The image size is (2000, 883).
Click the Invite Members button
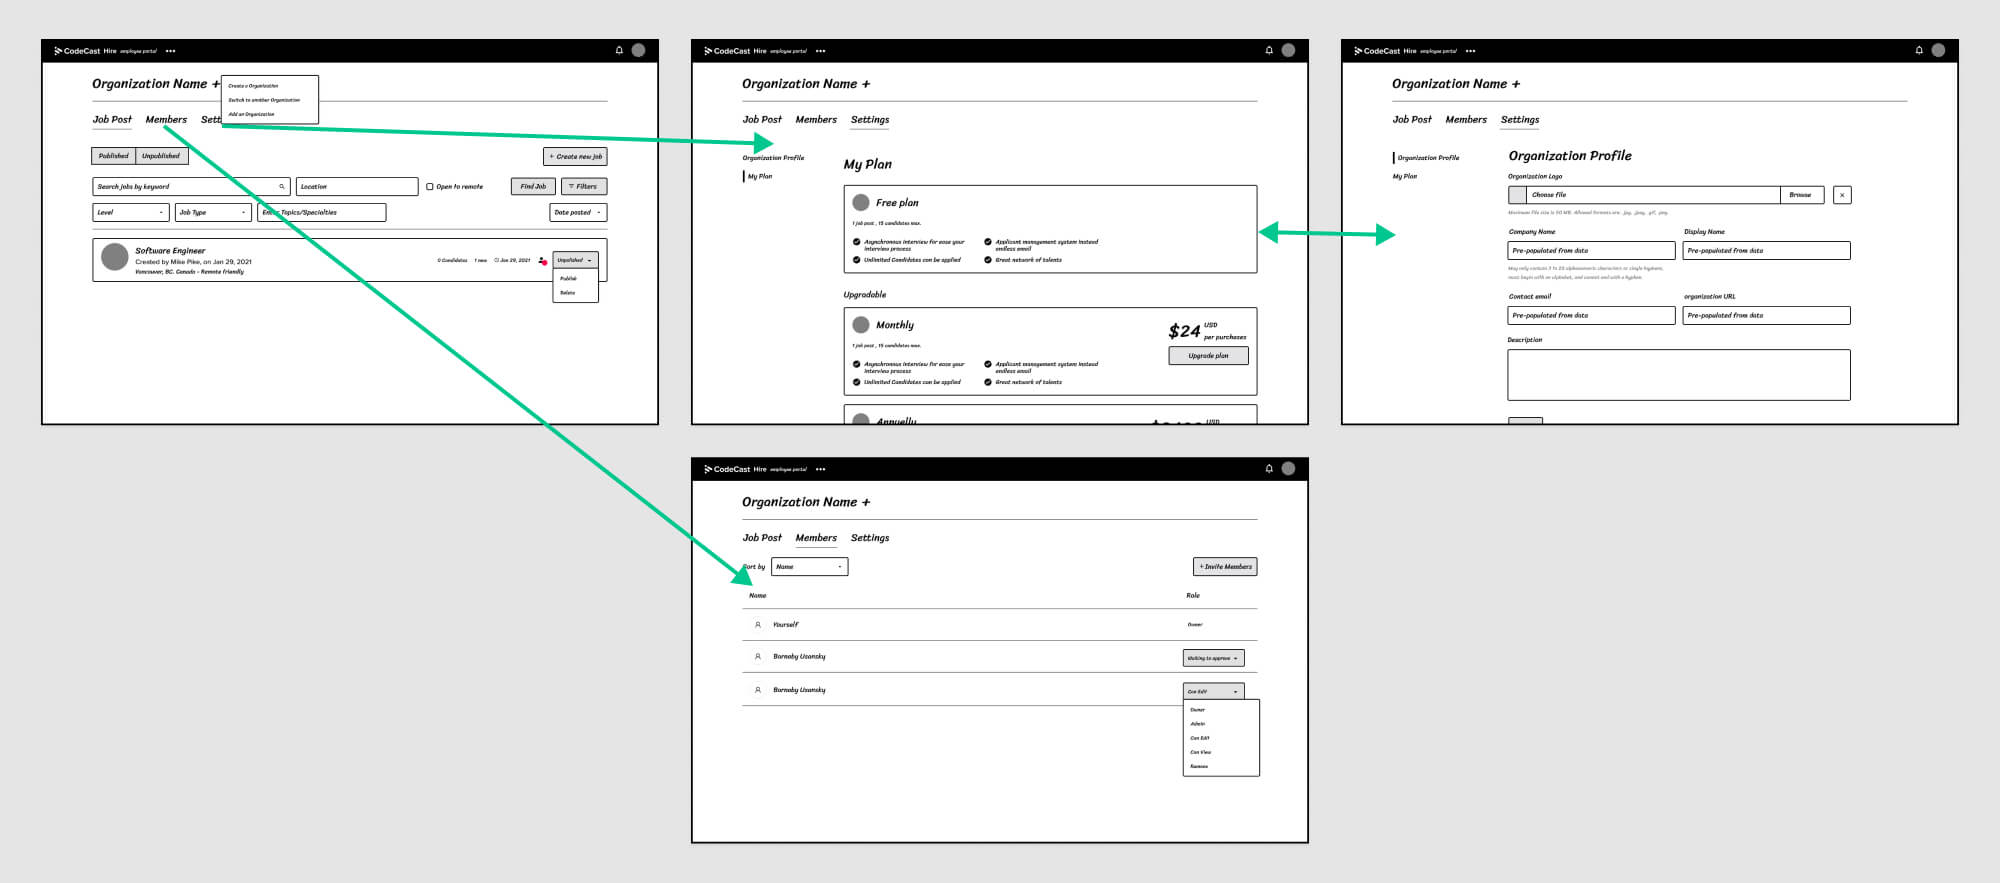tap(1225, 567)
